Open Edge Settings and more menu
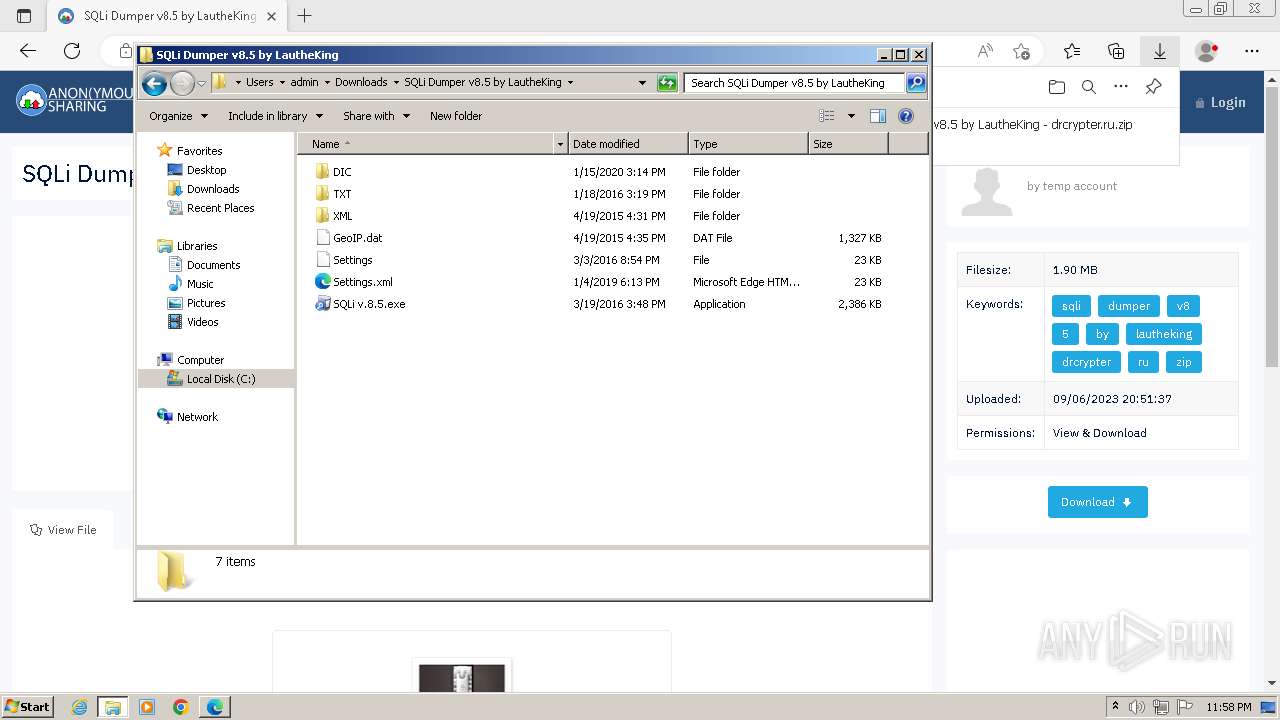The image size is (1280, 720). tap(1252, 51)
